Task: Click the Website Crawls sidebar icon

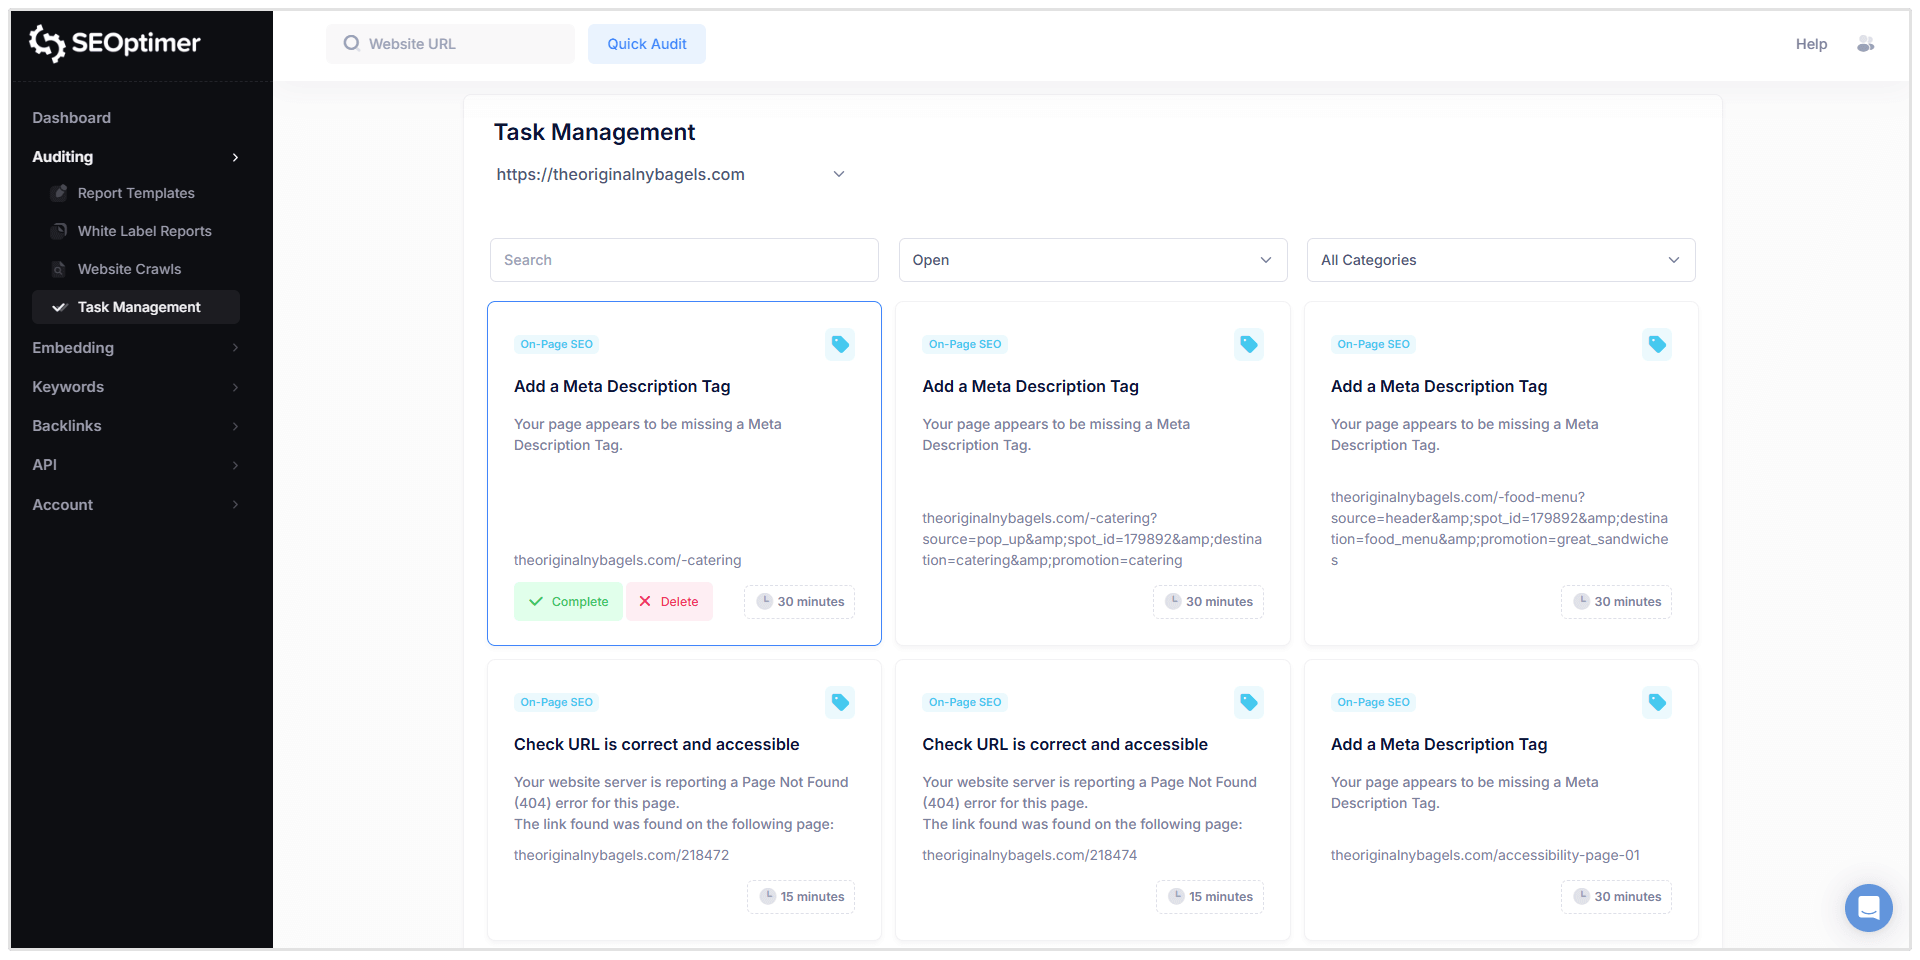Action: pos(57,269)
